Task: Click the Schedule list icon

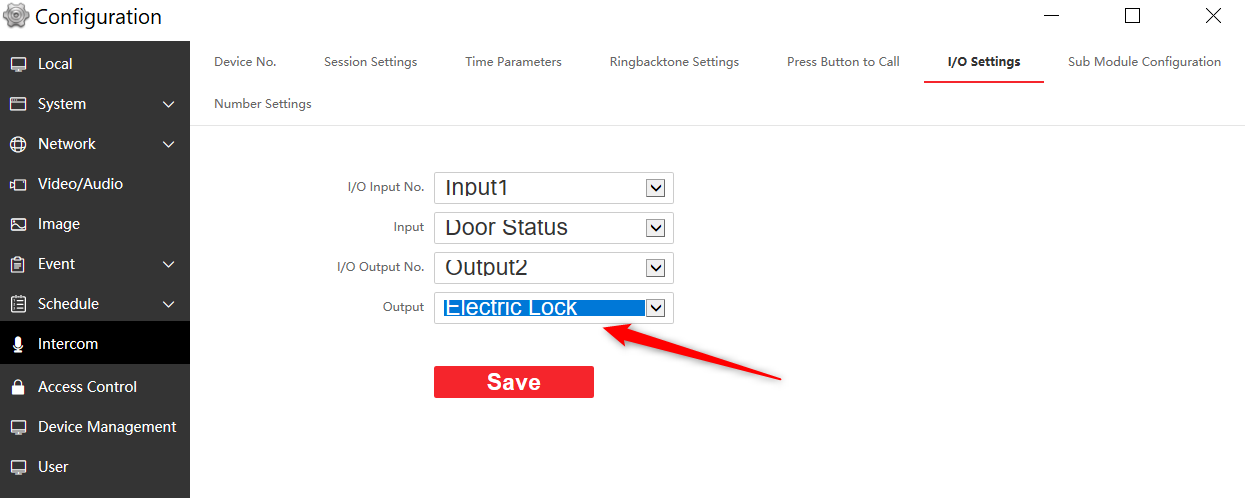Action: pyautogui.click(x=18, y=304)
